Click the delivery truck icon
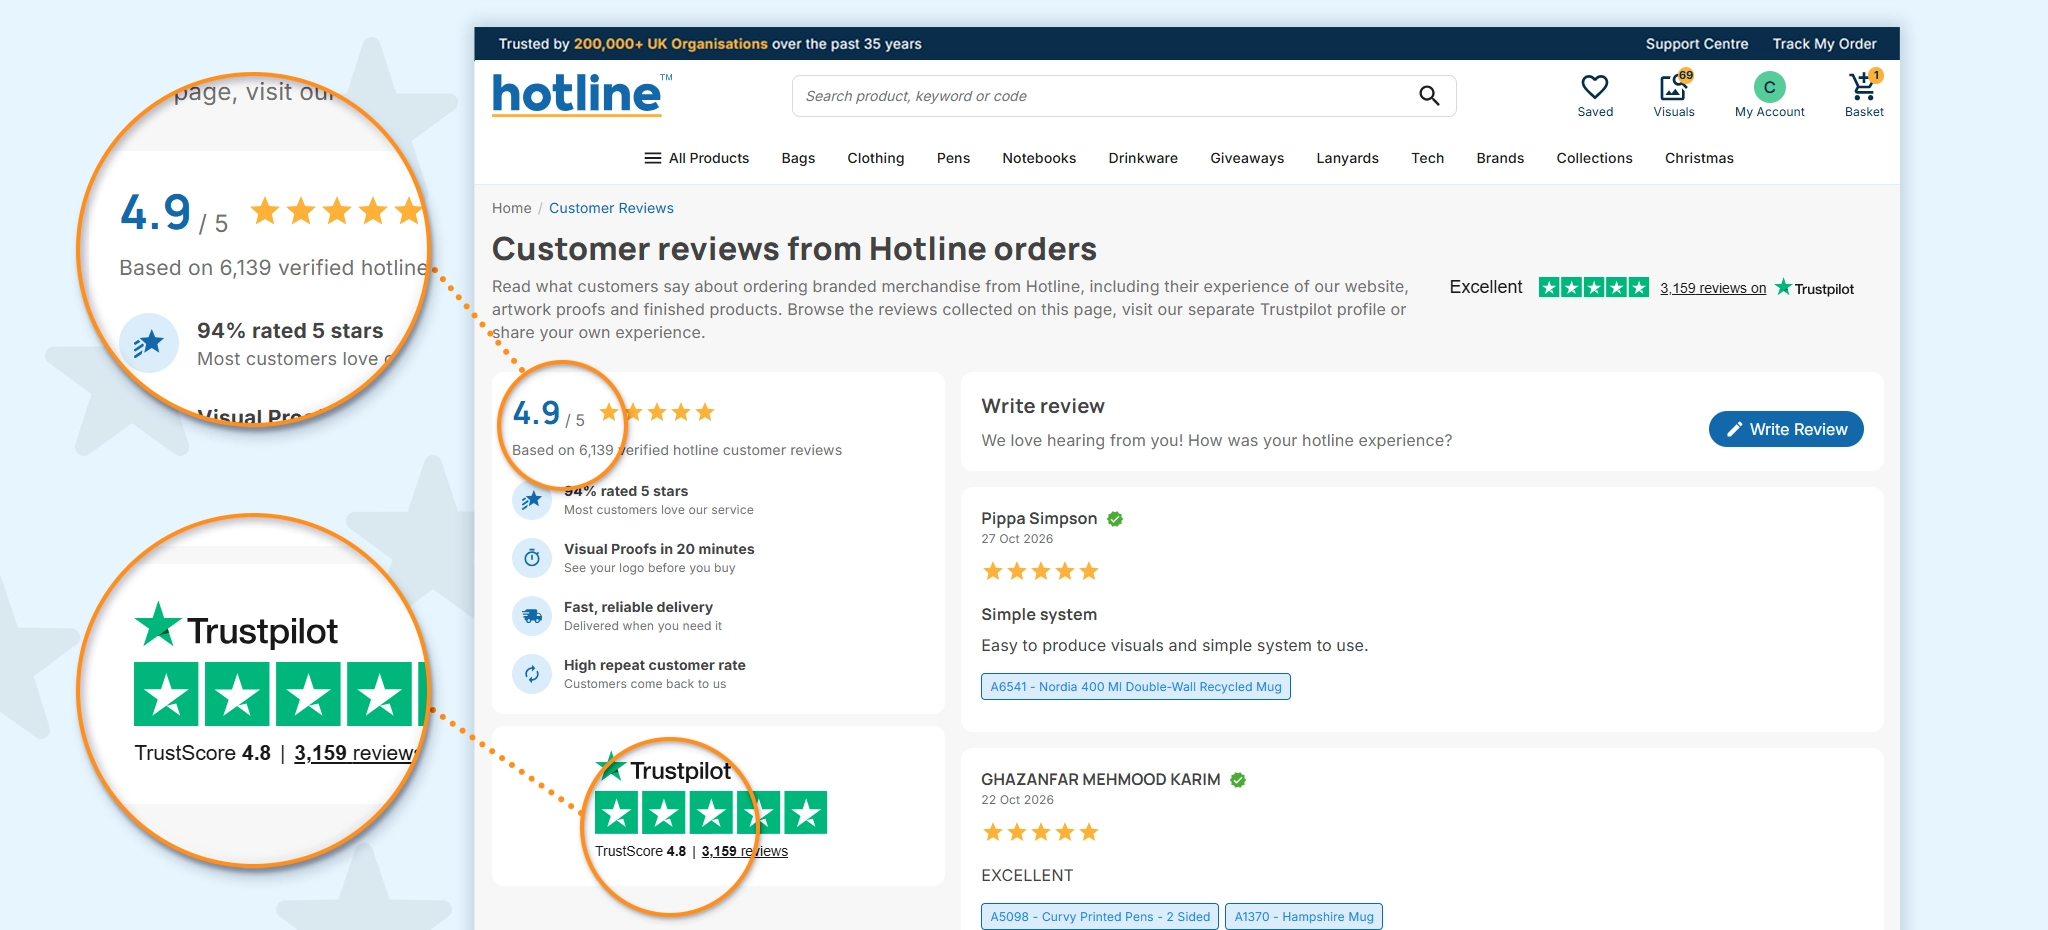The image size is (2048, 930). pyautogui.click(x=532, y=615)
